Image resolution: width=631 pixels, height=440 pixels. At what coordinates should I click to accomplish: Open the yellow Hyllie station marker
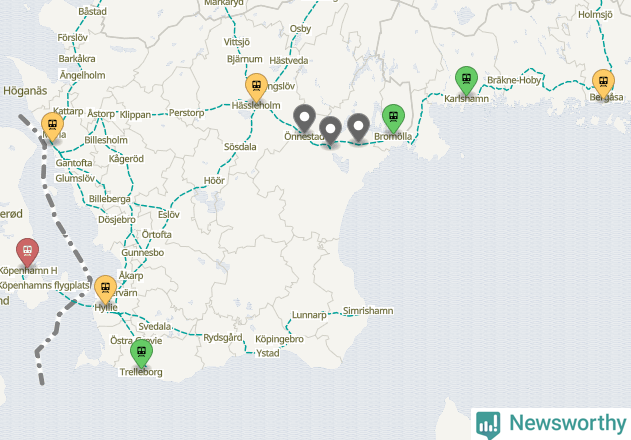click(x=105, y=289)
